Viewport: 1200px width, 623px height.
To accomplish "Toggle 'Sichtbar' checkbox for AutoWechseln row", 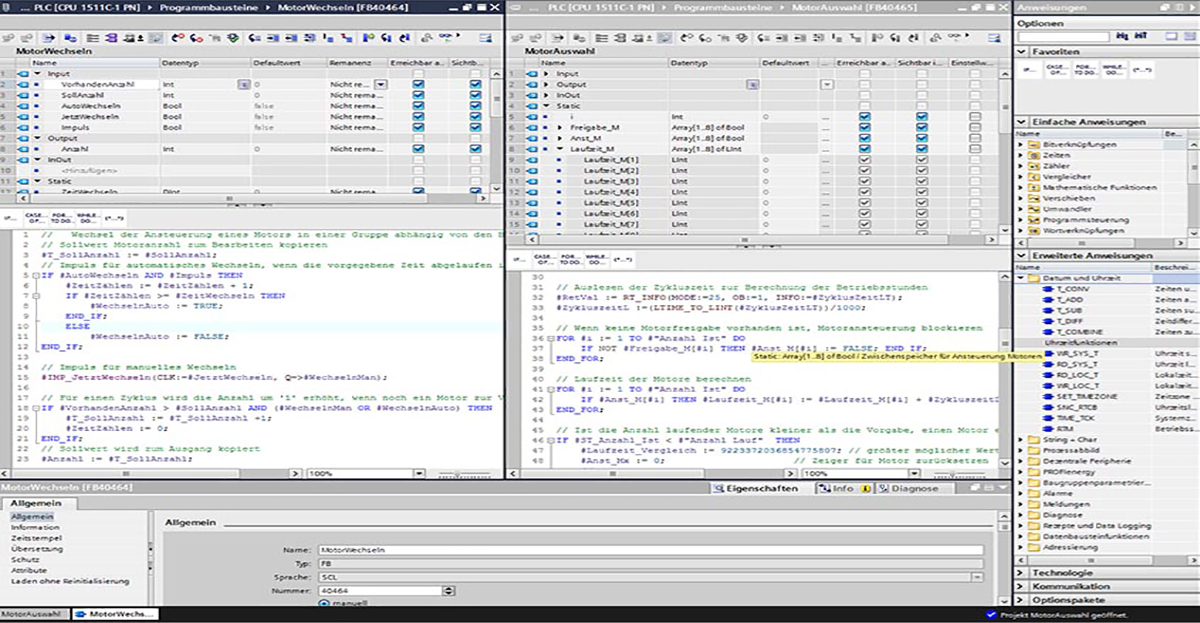I will tap(475, 106).
